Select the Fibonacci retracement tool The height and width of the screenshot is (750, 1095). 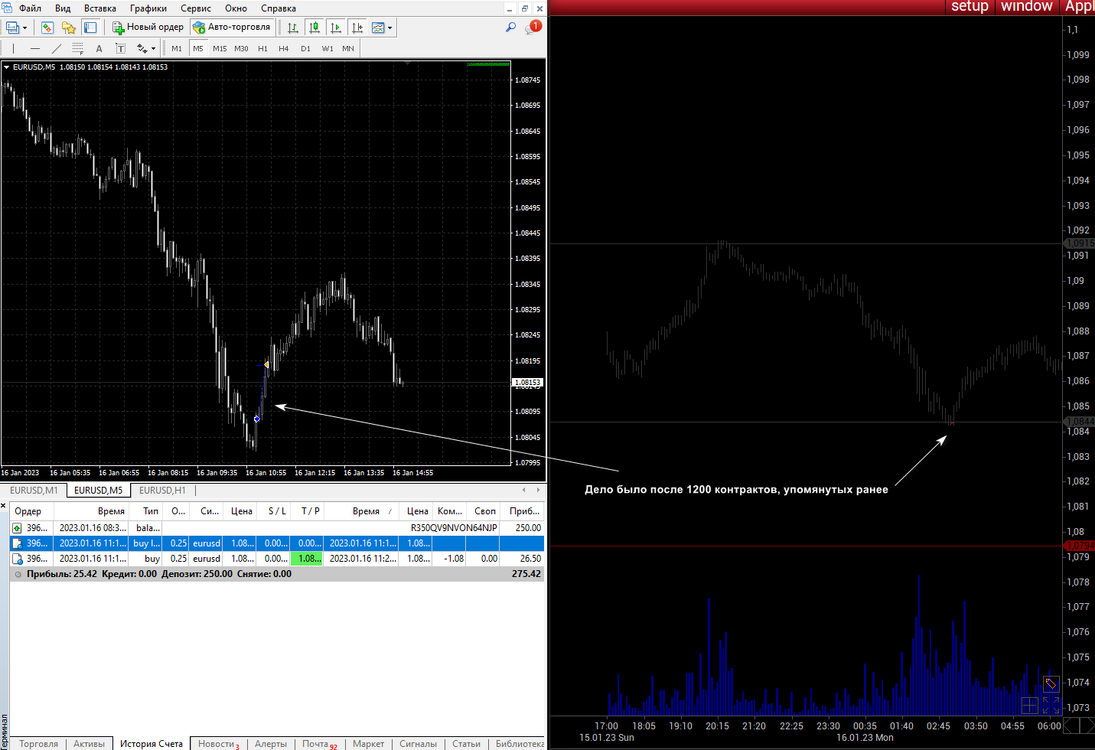(78, 48)
